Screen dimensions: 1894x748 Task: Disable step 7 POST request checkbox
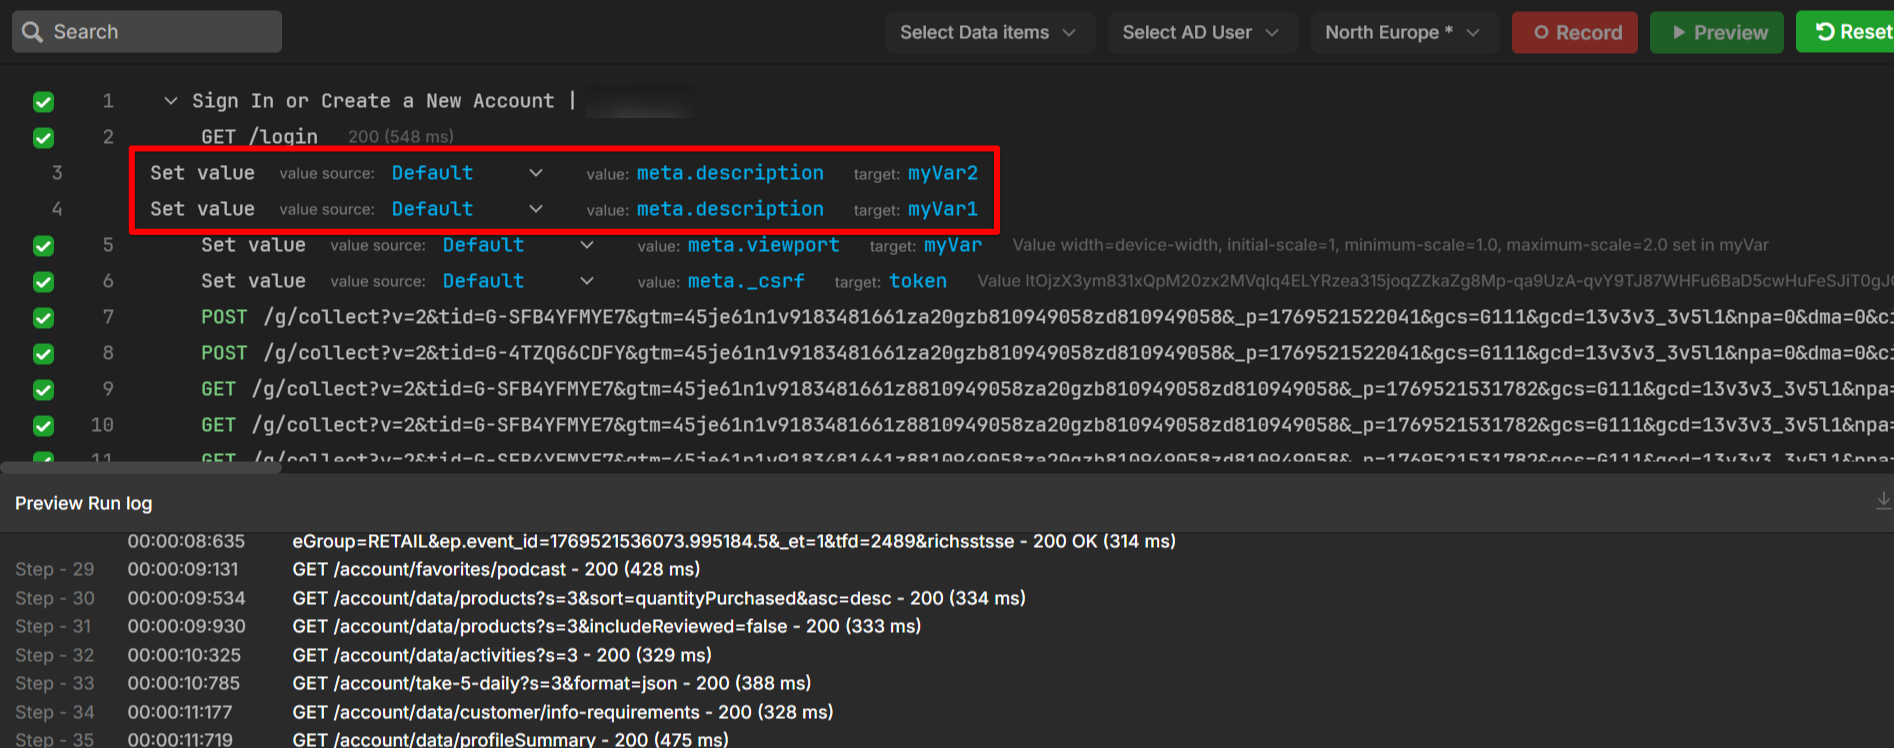43,317
